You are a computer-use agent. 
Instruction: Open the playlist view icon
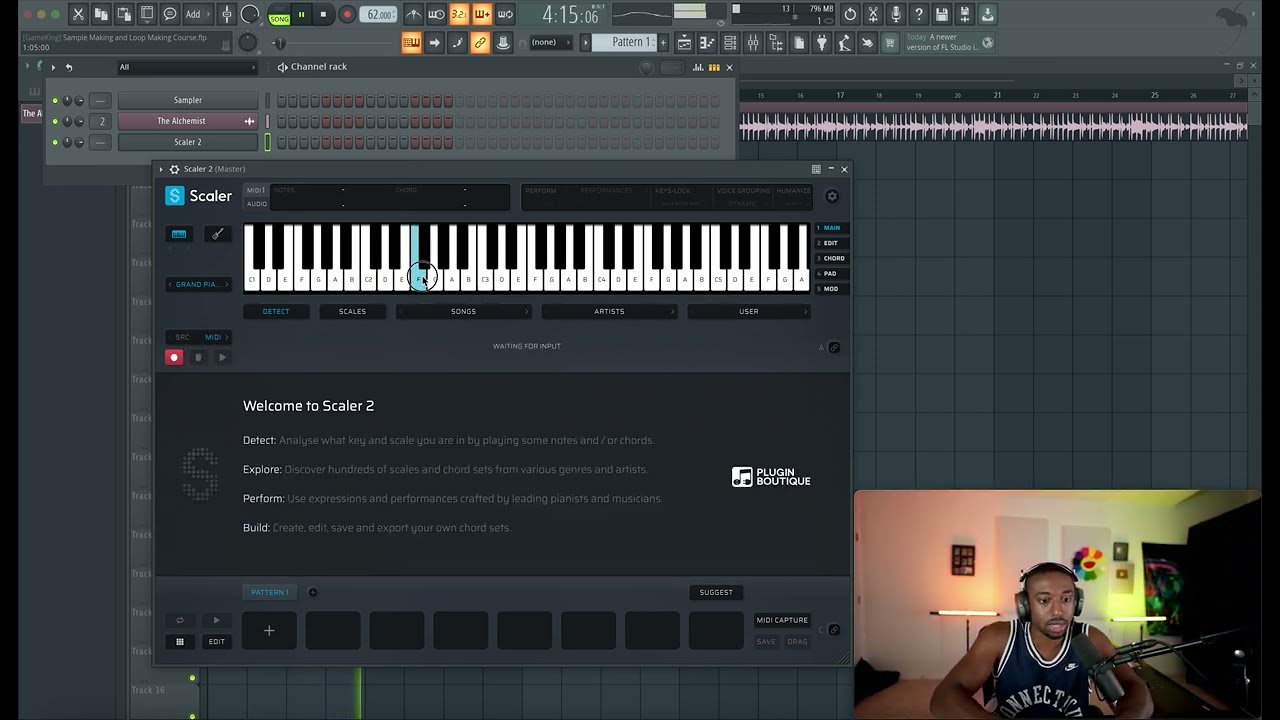[684, 43]
